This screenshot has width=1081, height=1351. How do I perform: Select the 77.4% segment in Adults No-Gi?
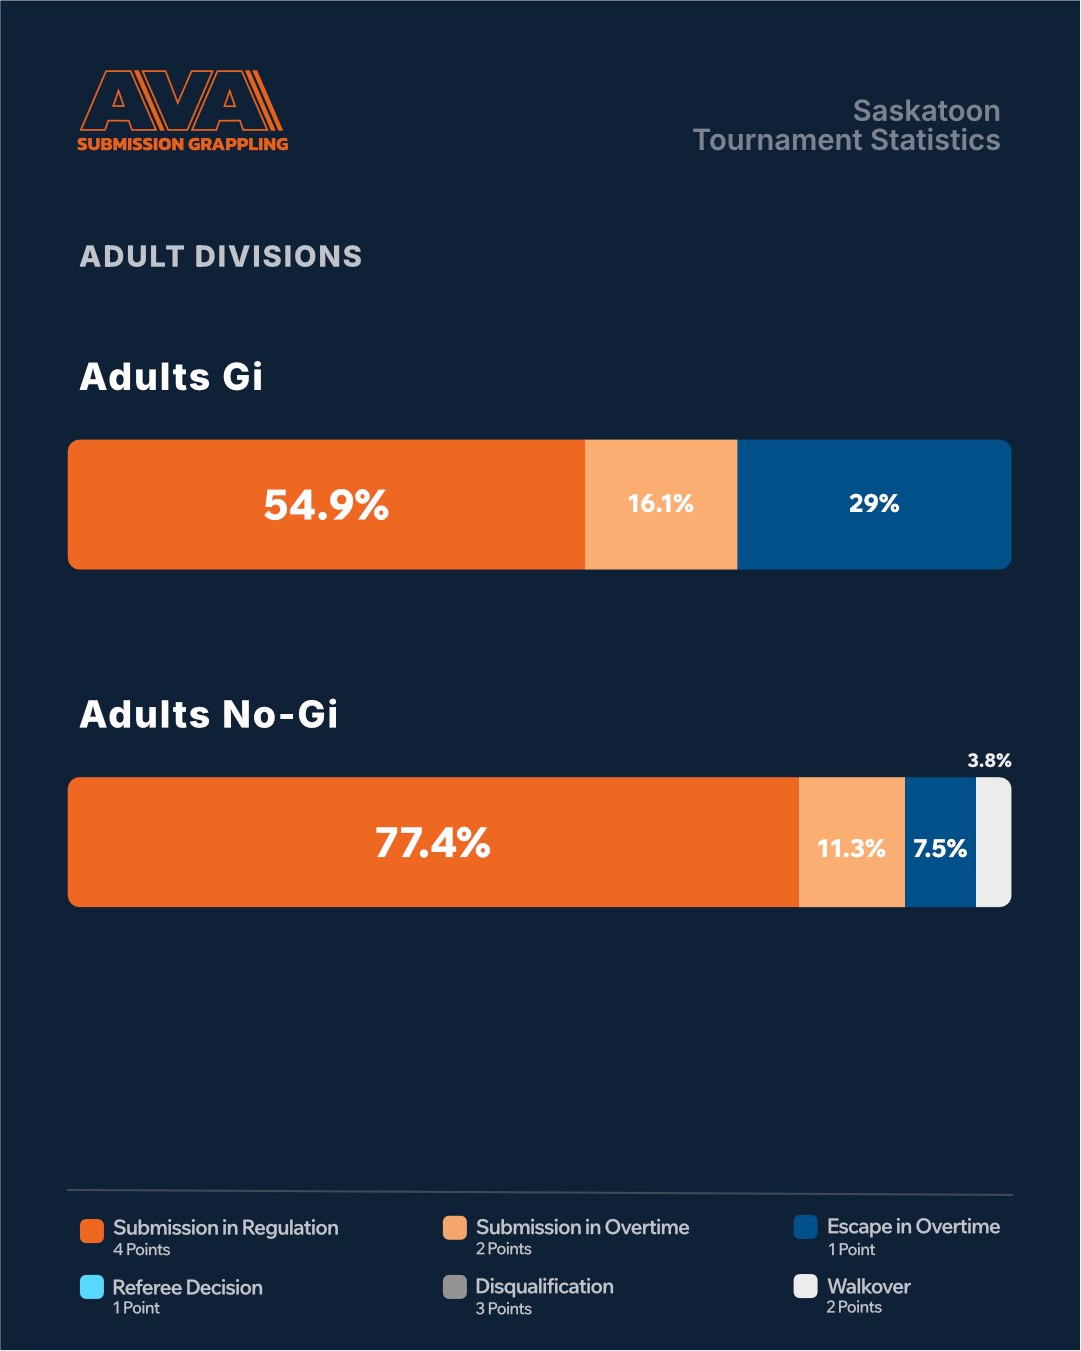point(432,842)
